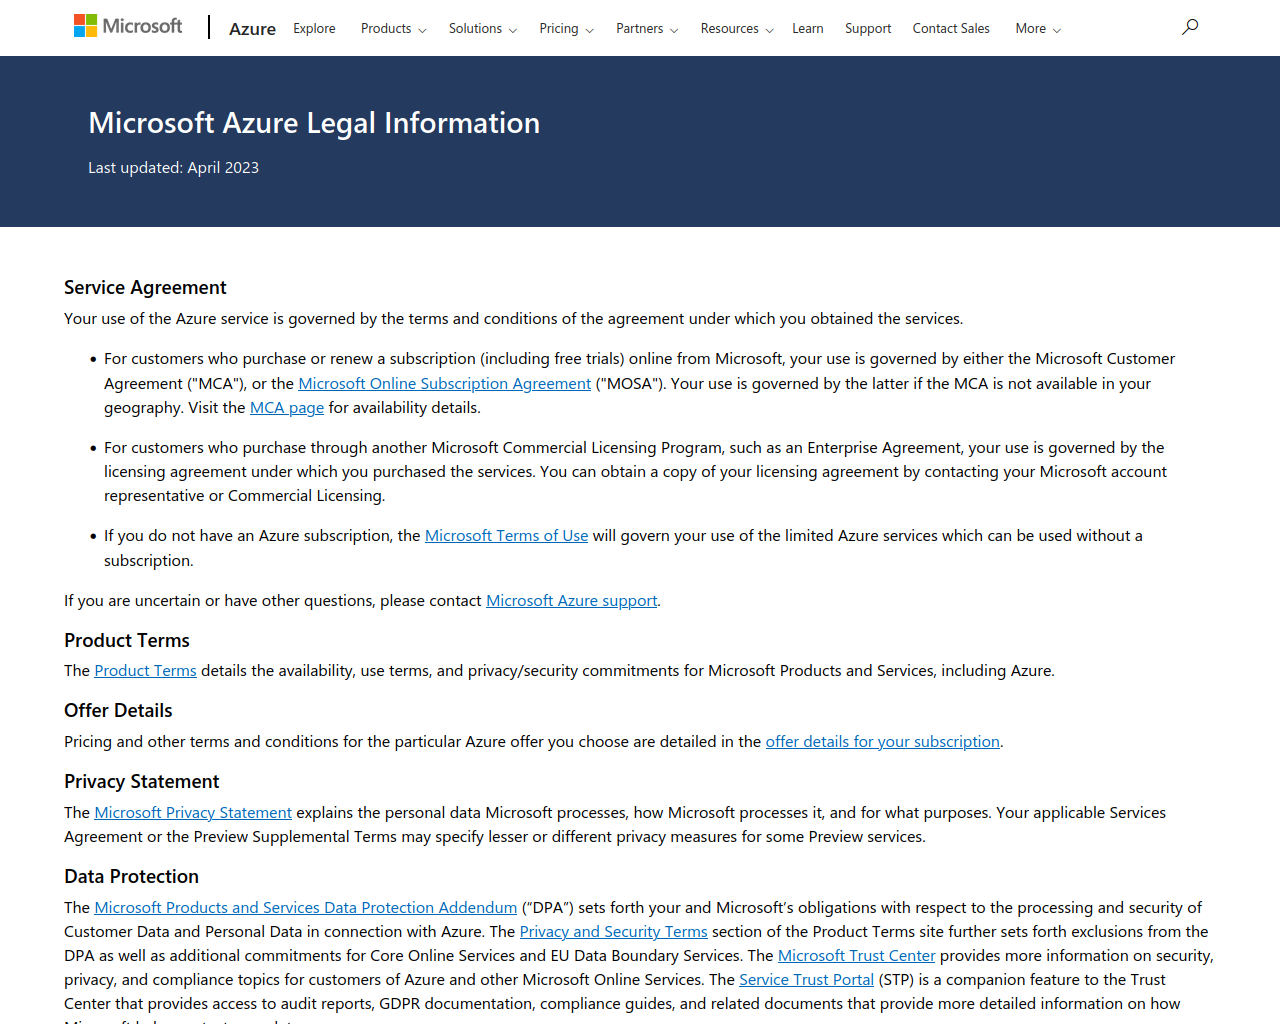Open the Product Terms link
Screen dimensions: 1280x1024
146,670
